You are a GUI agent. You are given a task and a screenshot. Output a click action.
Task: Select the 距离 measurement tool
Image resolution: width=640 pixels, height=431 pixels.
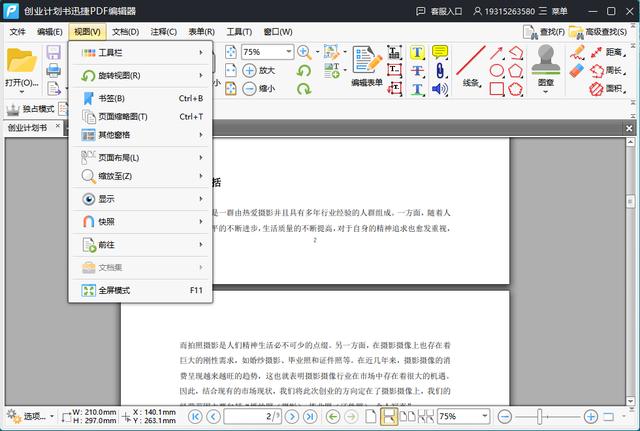click(608, 52)
